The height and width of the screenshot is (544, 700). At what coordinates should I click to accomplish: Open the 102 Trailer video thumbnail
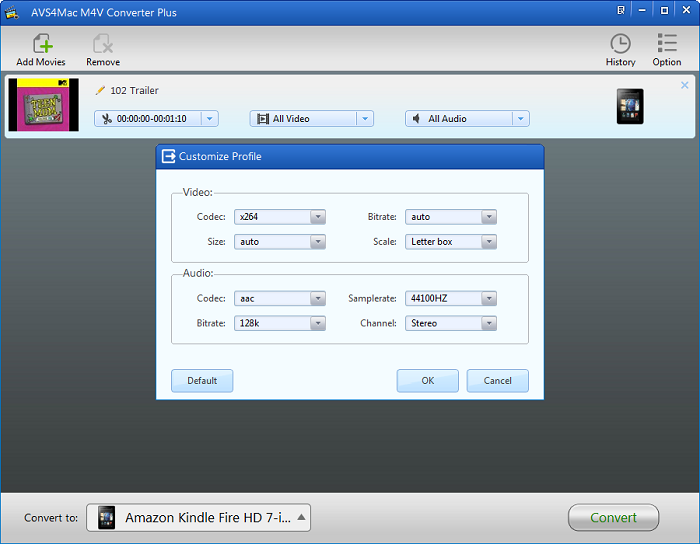coord(44,105)
